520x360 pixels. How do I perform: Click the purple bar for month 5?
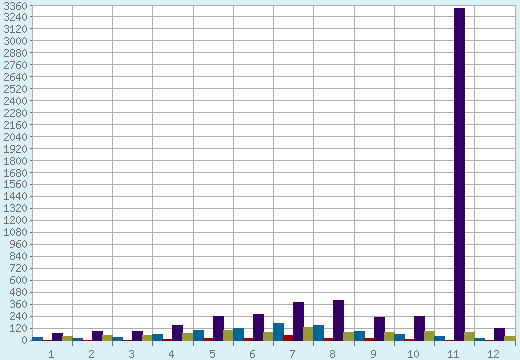218,328
